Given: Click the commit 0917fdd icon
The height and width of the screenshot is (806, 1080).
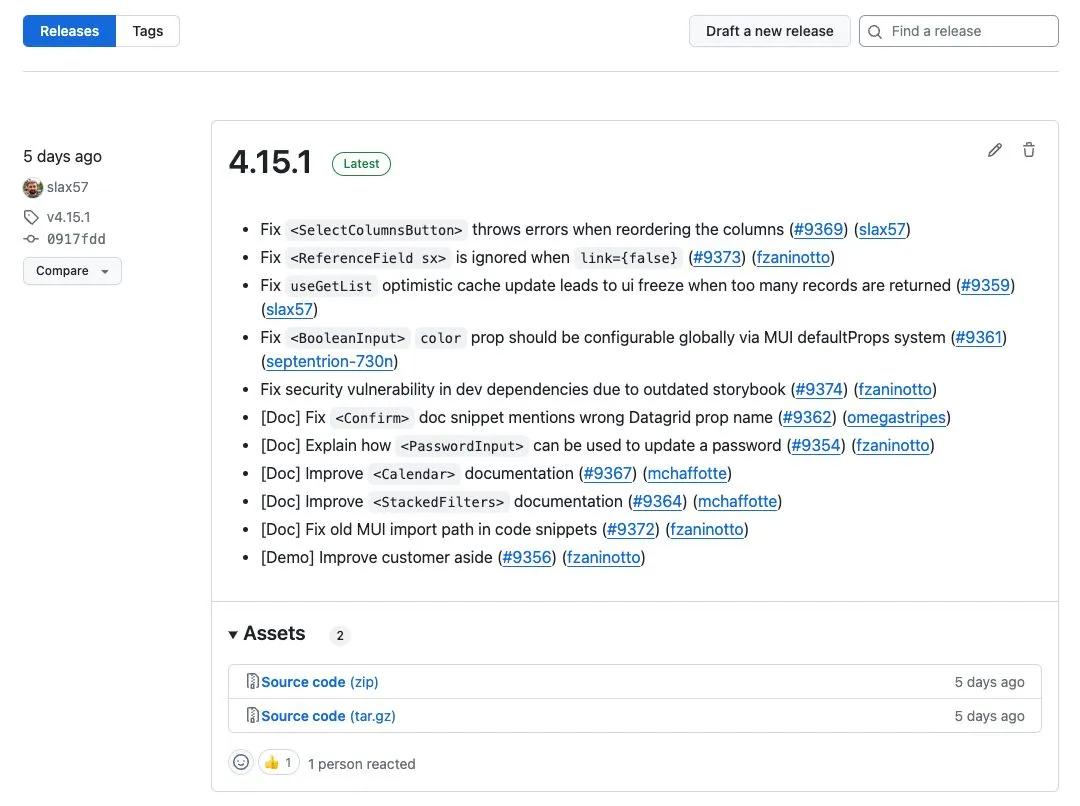Looking at the screenshot, I should click(32, 239).
